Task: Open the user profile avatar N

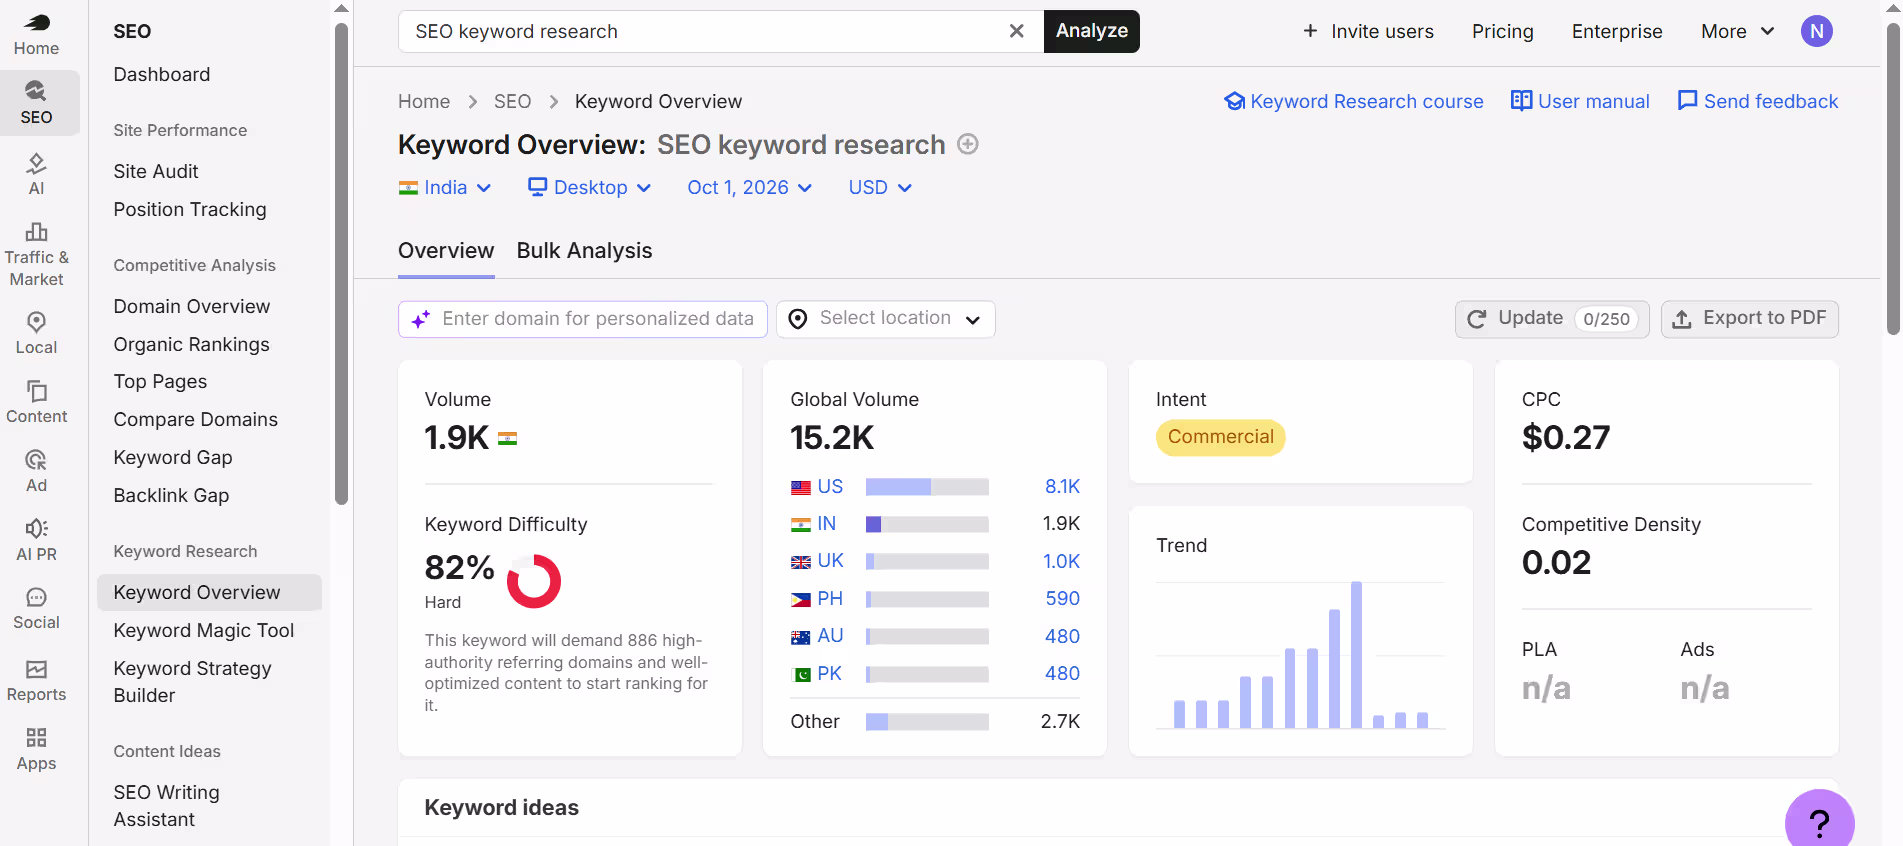Action: [1817, 31]
